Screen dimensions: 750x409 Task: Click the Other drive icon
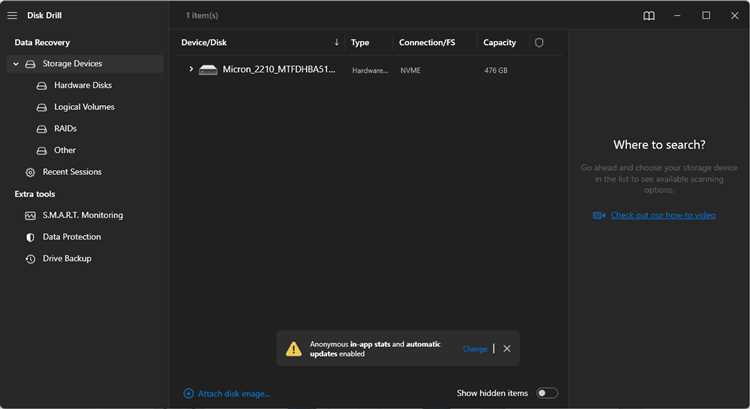click(42, 151)
